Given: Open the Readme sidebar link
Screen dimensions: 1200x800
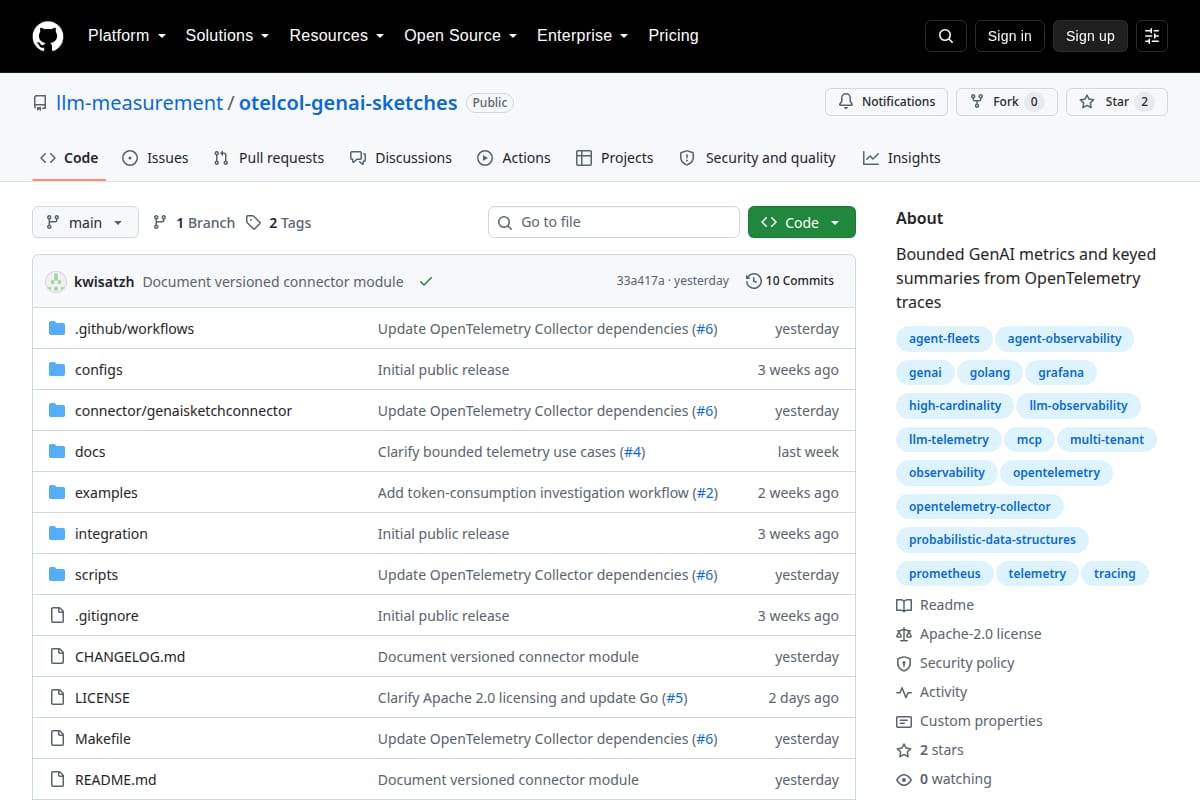Looking at the screenshot, I should [935, 605].
